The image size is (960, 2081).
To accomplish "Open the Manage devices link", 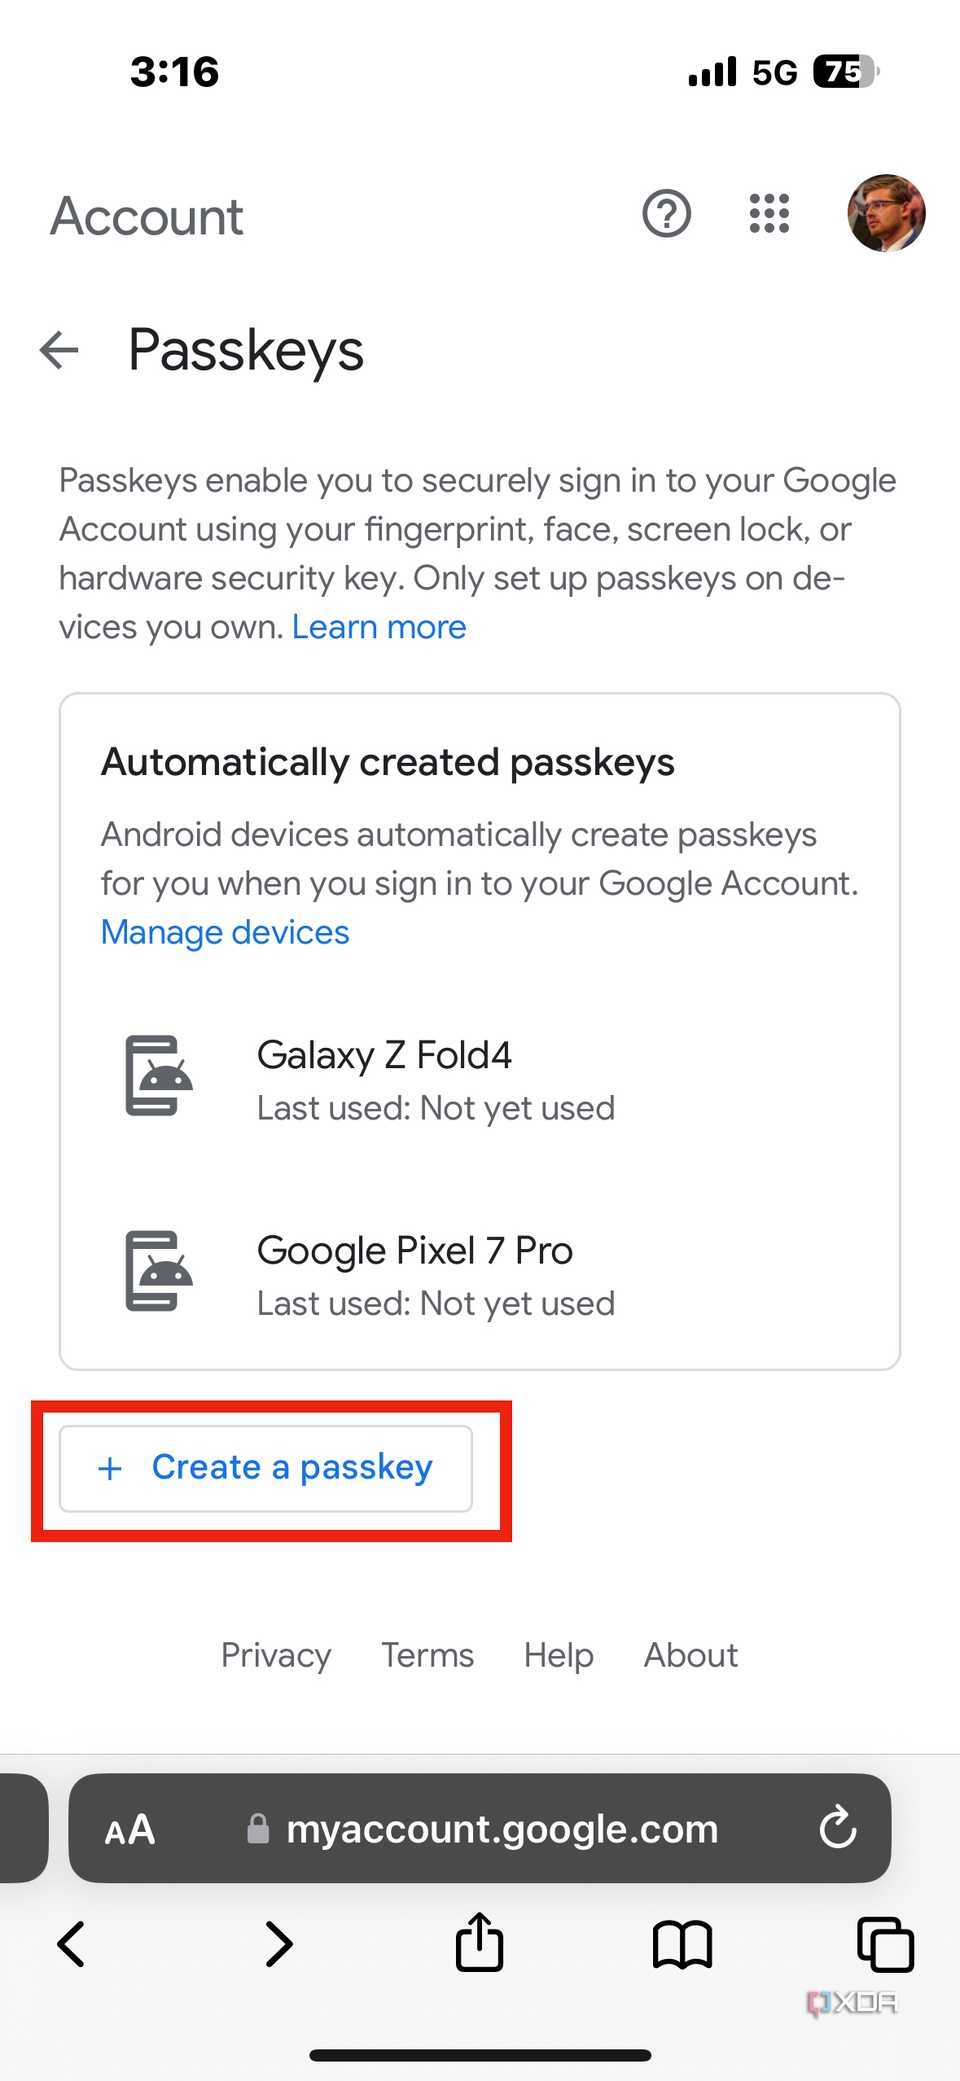I will [225, 932].
